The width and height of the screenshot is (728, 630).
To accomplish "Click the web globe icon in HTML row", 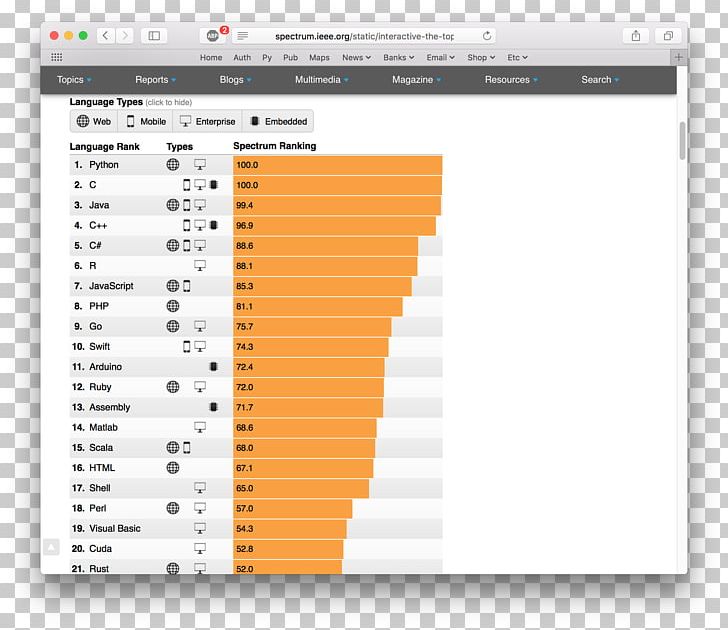I will tap(173, 468).
